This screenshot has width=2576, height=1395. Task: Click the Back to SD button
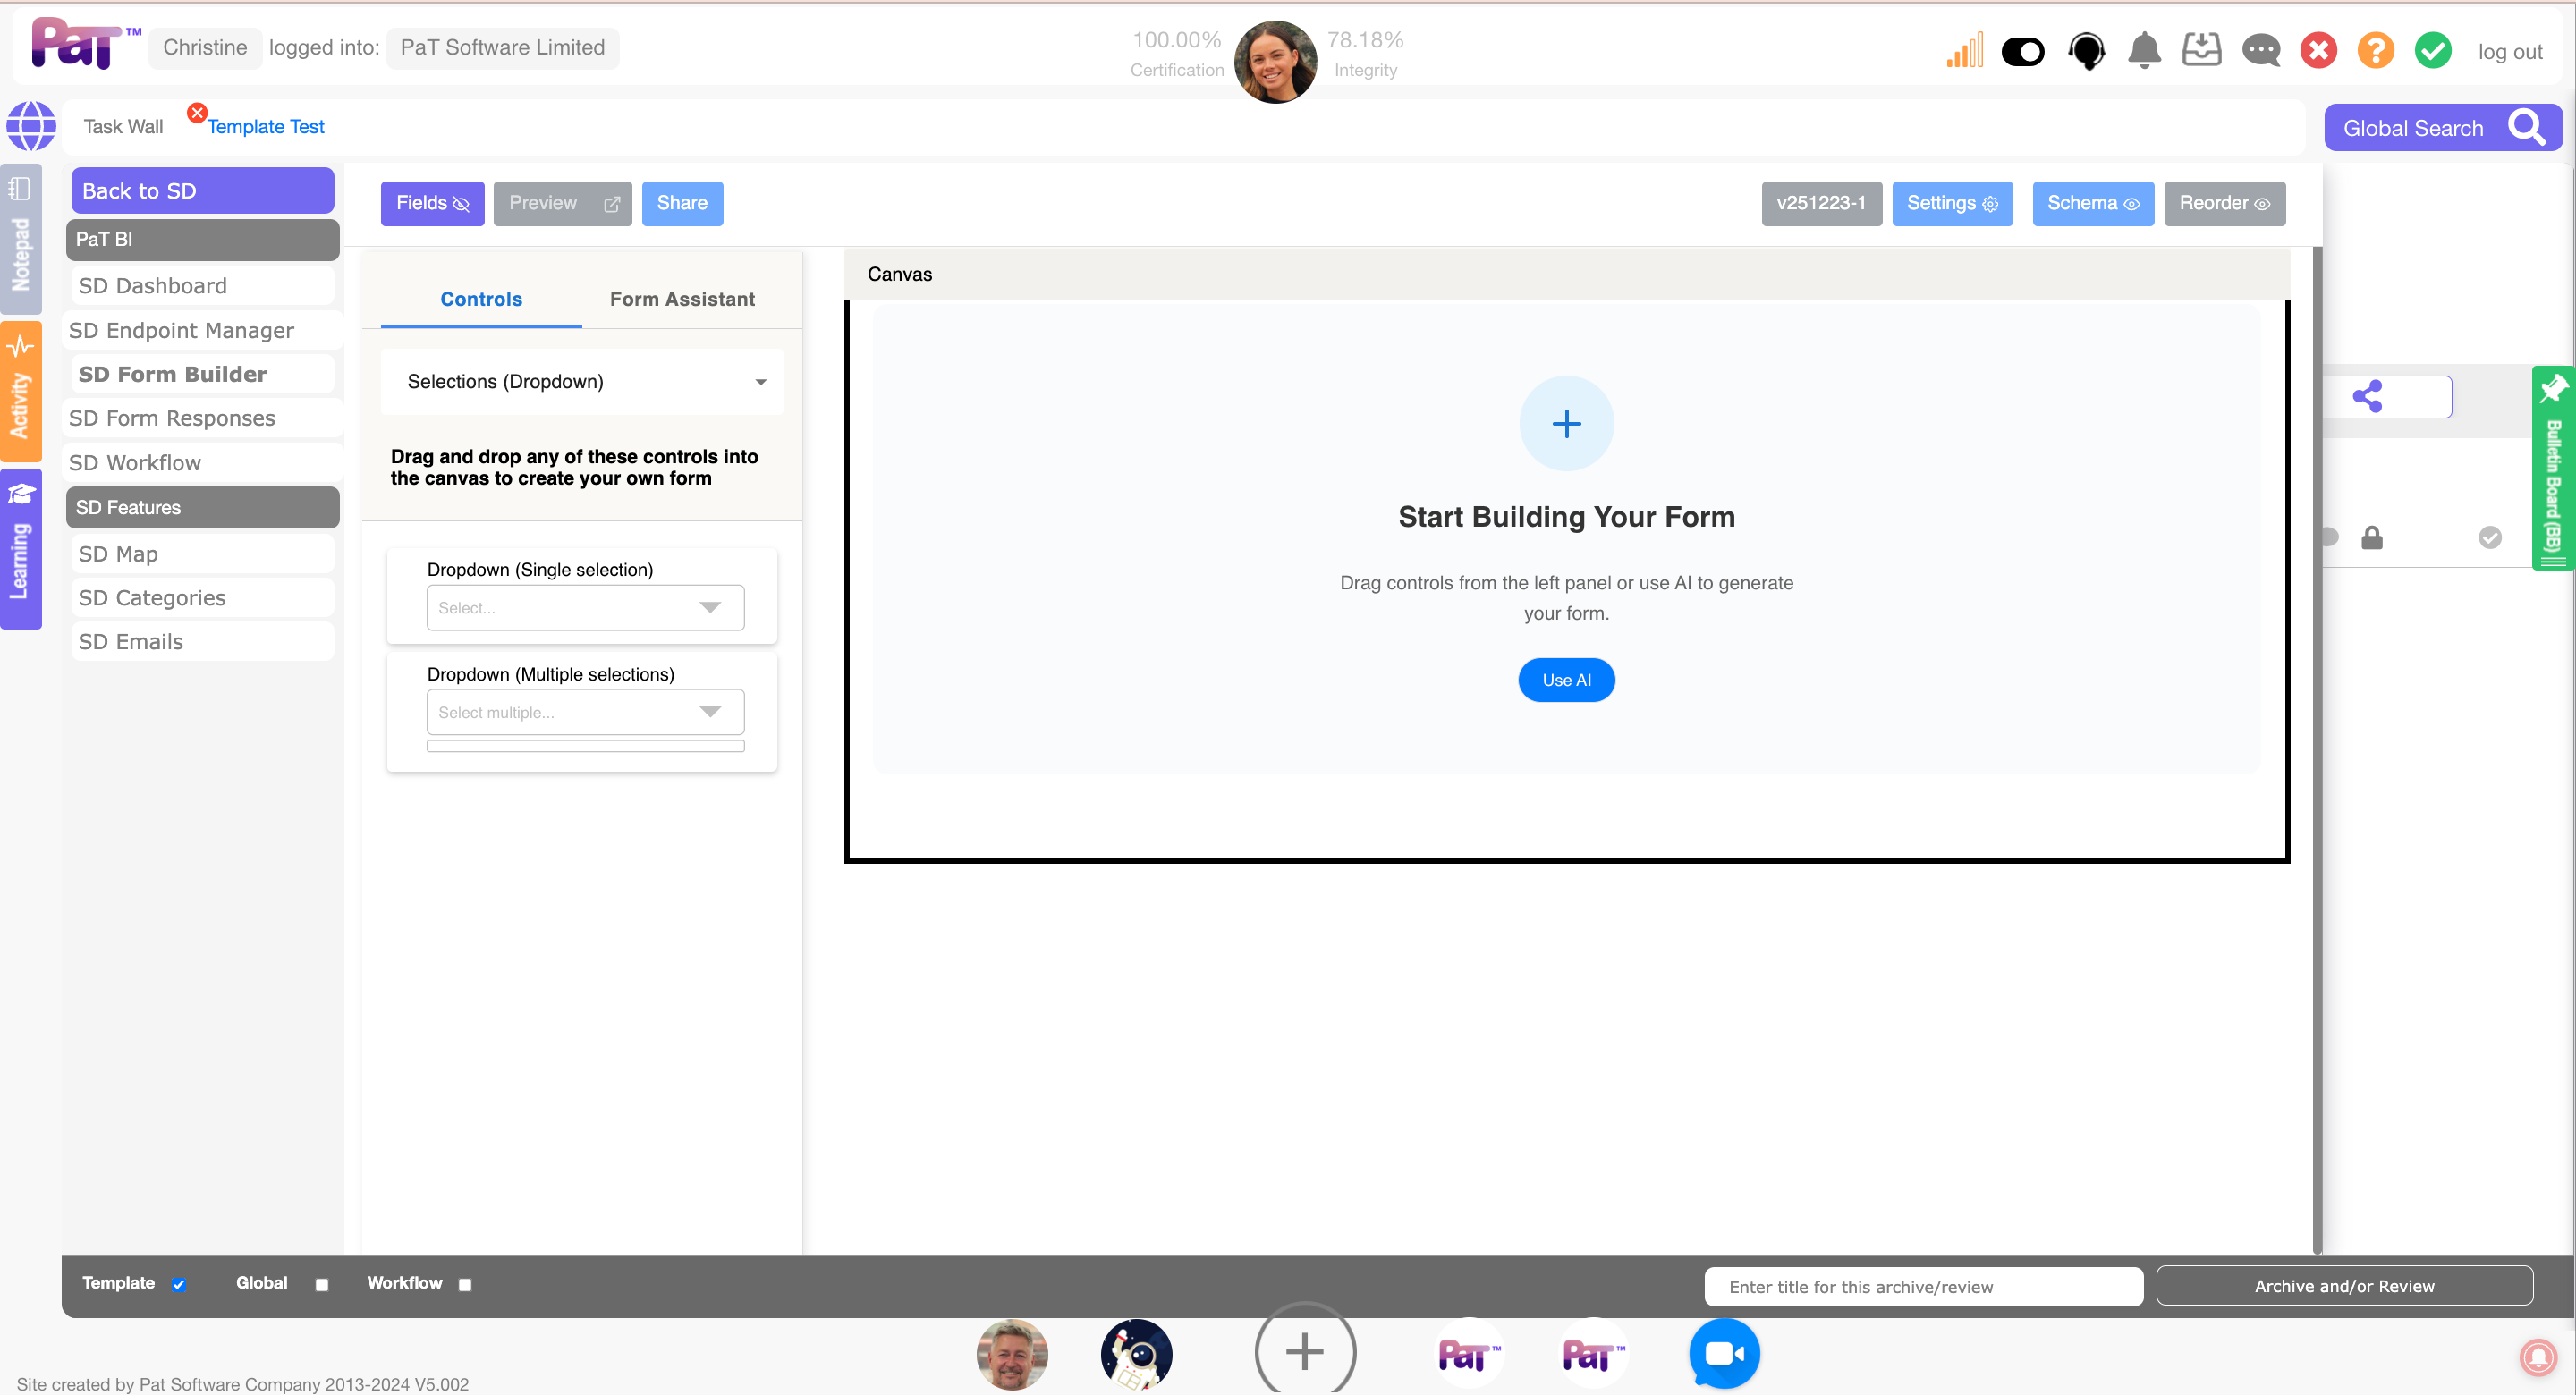pyautogui.click(x=202, y=190)
